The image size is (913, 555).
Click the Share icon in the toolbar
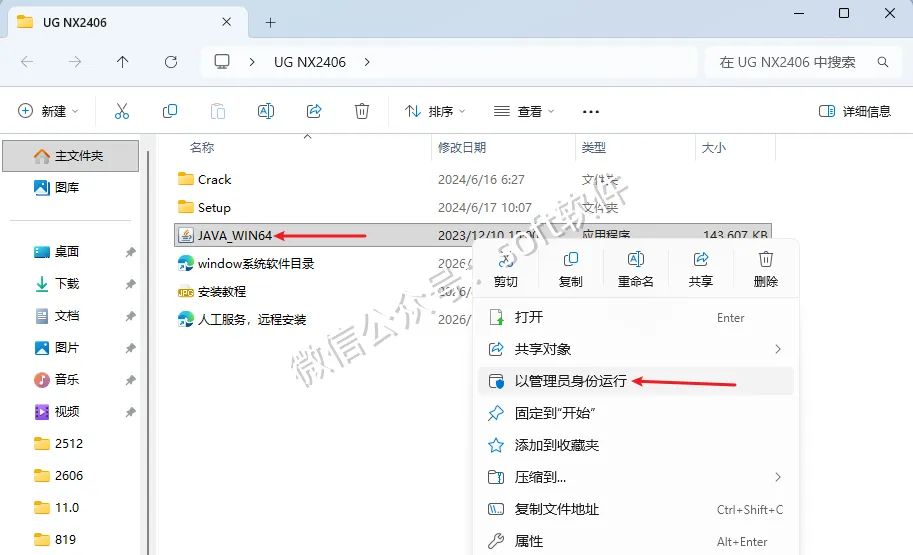[314, 111]
